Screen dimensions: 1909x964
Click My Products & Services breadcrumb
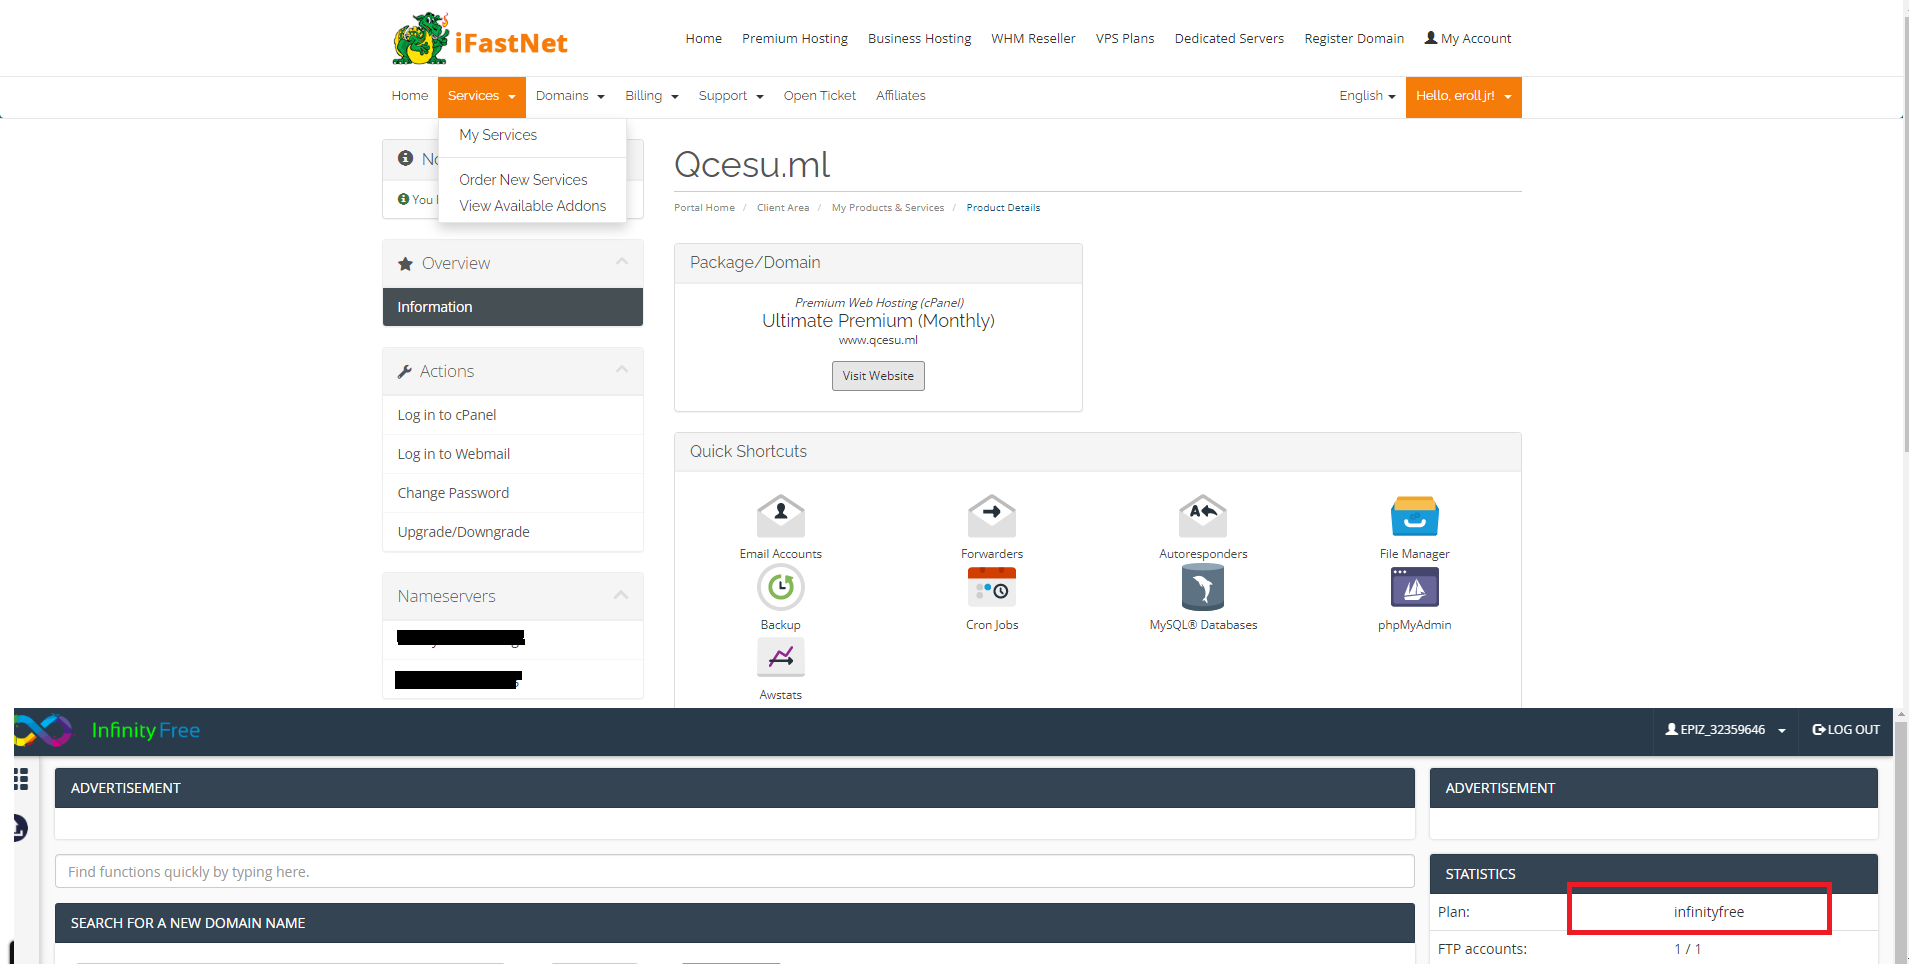tap(888, 208)
